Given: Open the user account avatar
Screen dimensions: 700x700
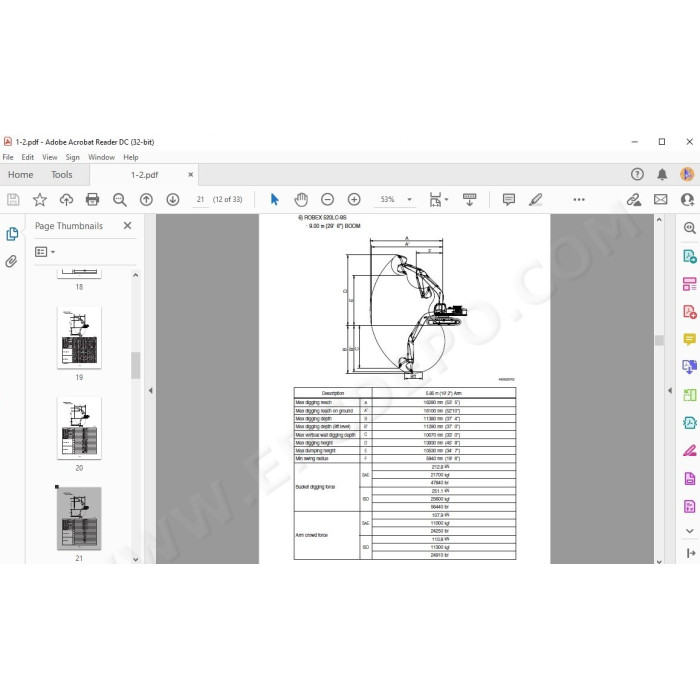Looking at the screenshot, I should click(x=687, y=174).
